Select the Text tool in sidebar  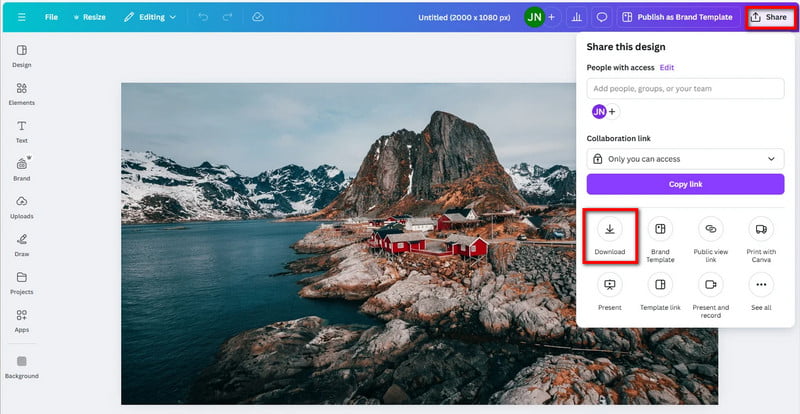(x=21, y=130)
